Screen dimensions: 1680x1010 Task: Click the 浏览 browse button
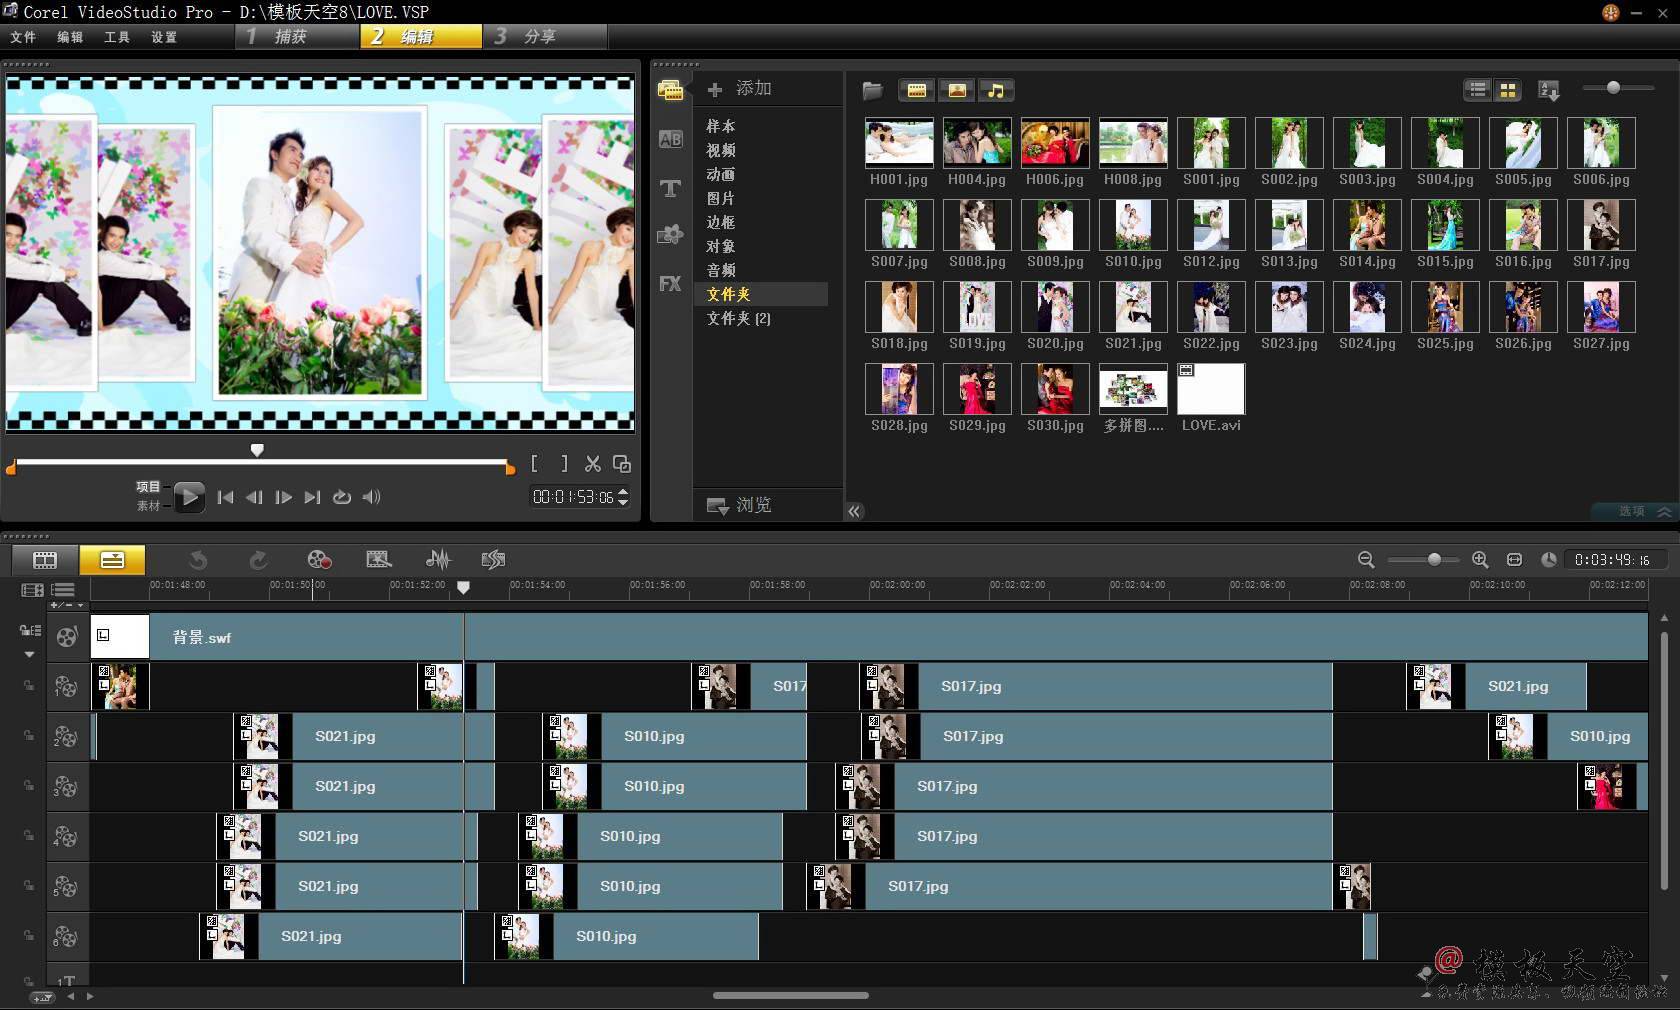coord(739,505)
